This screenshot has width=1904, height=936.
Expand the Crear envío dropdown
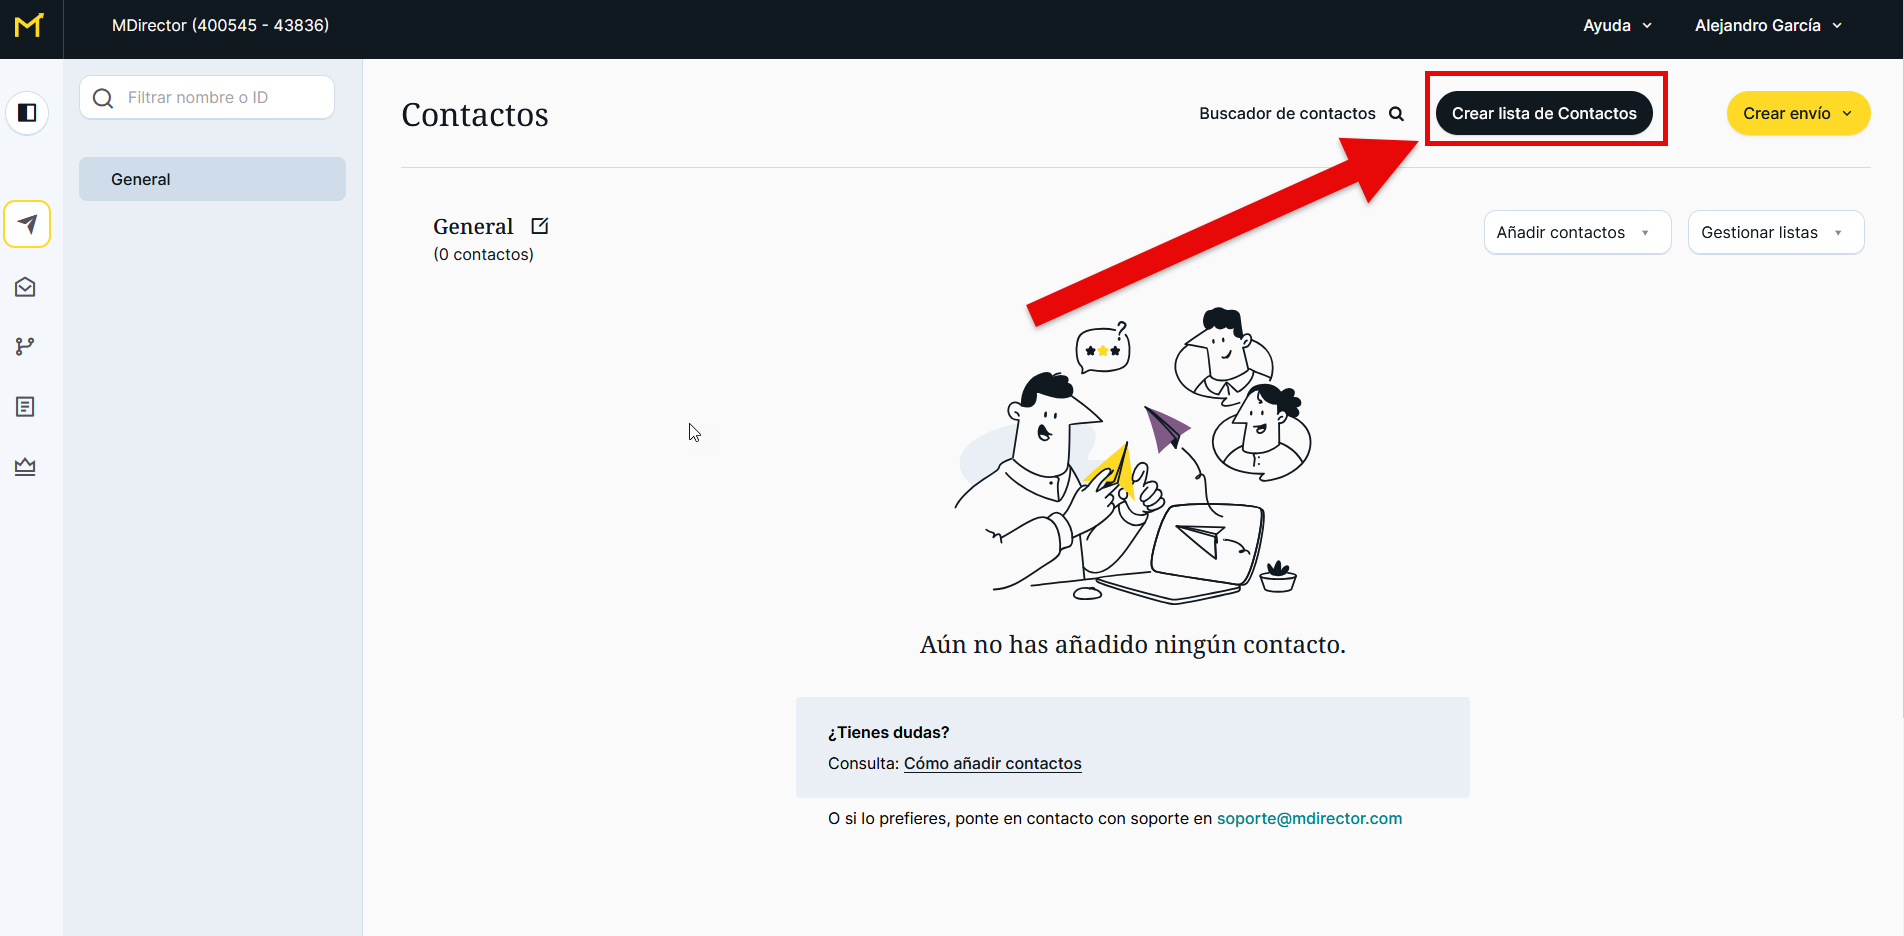(1797, 114)
